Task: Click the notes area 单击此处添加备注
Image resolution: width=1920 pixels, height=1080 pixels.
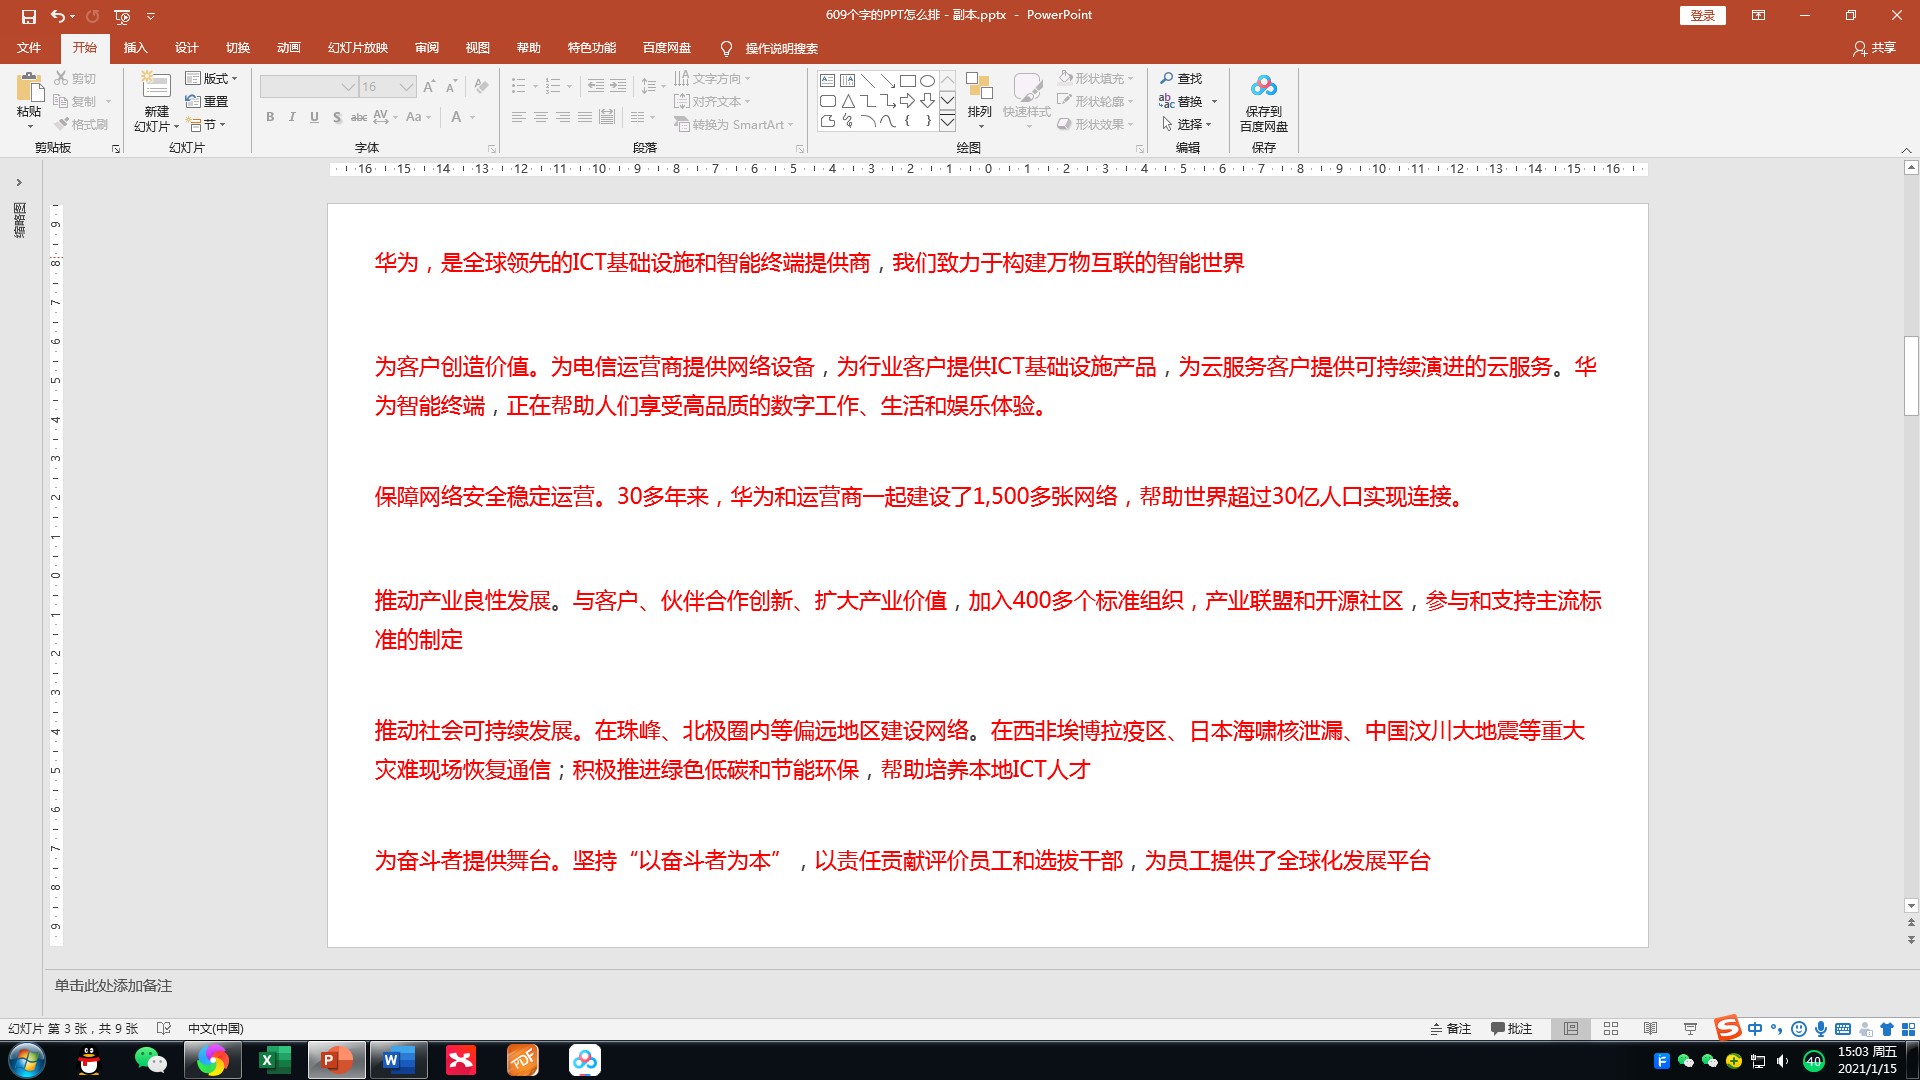Action: (114, 986)
